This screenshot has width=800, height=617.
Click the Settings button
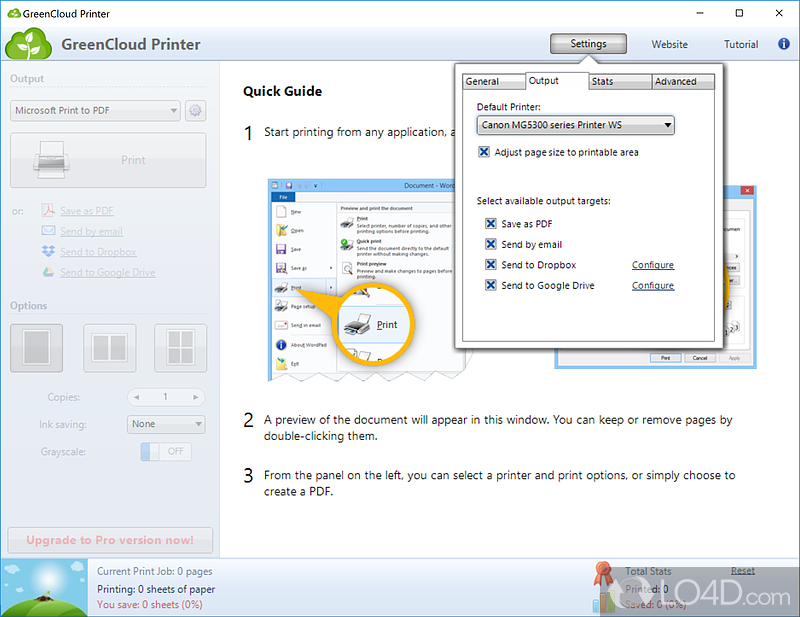(588, 44)
